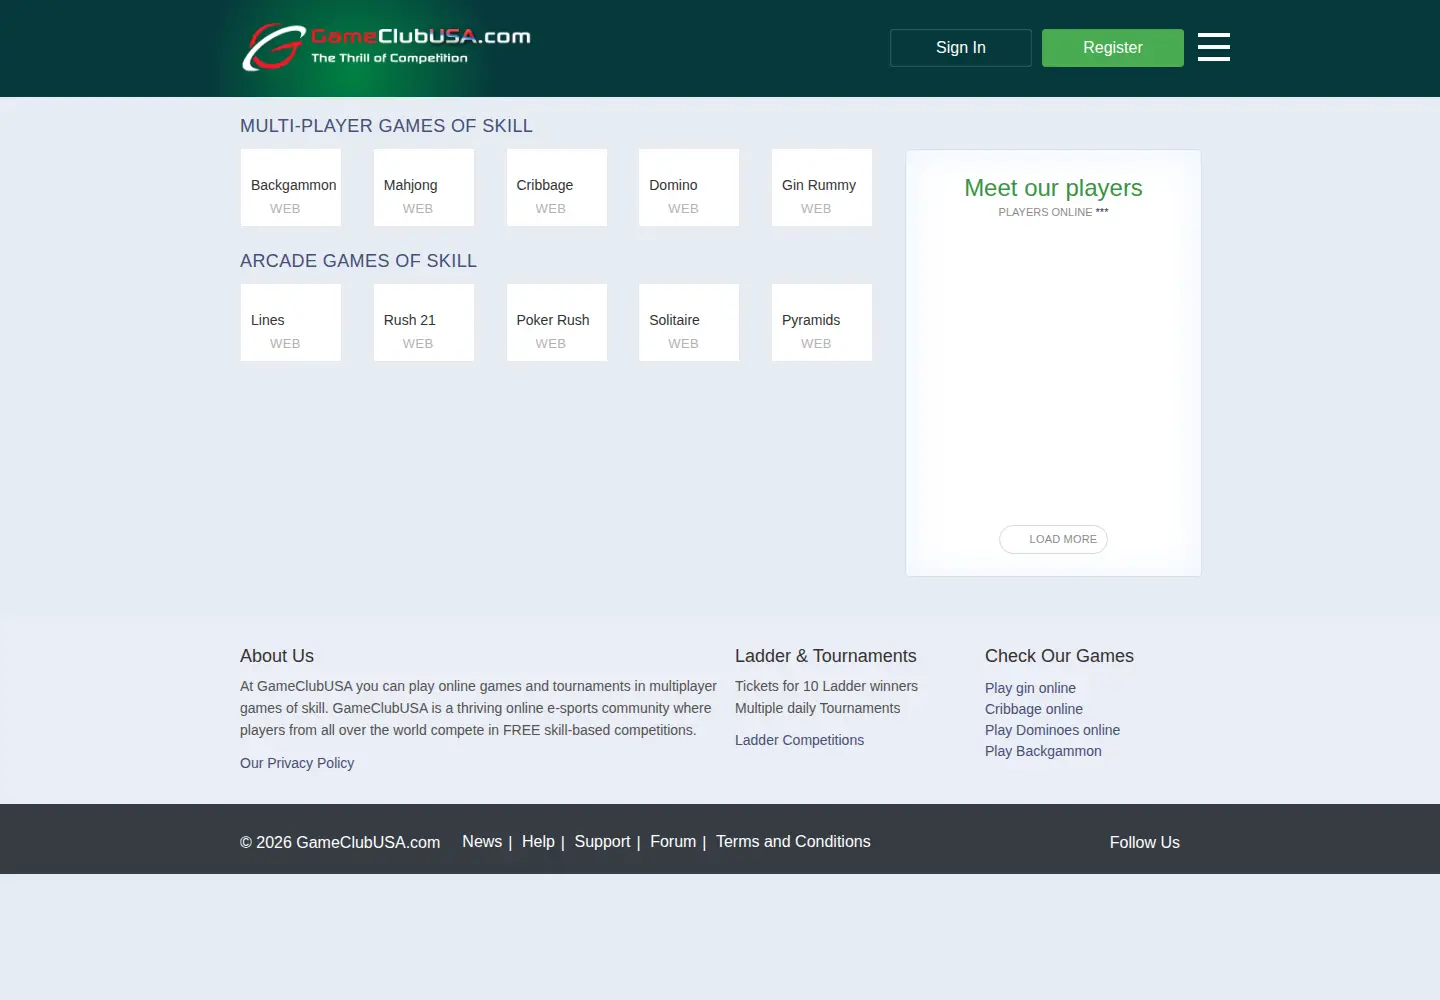The width and height of the screenshot is (1440, 1000).
Task: Open Our Privacy Policy link
Action: [x=297, y=763]
